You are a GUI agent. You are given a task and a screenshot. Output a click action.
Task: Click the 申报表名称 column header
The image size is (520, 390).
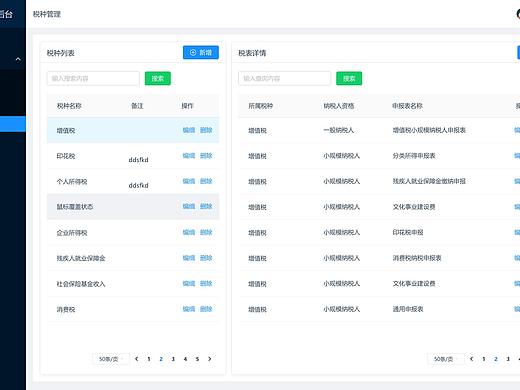[x=407, y=106]
